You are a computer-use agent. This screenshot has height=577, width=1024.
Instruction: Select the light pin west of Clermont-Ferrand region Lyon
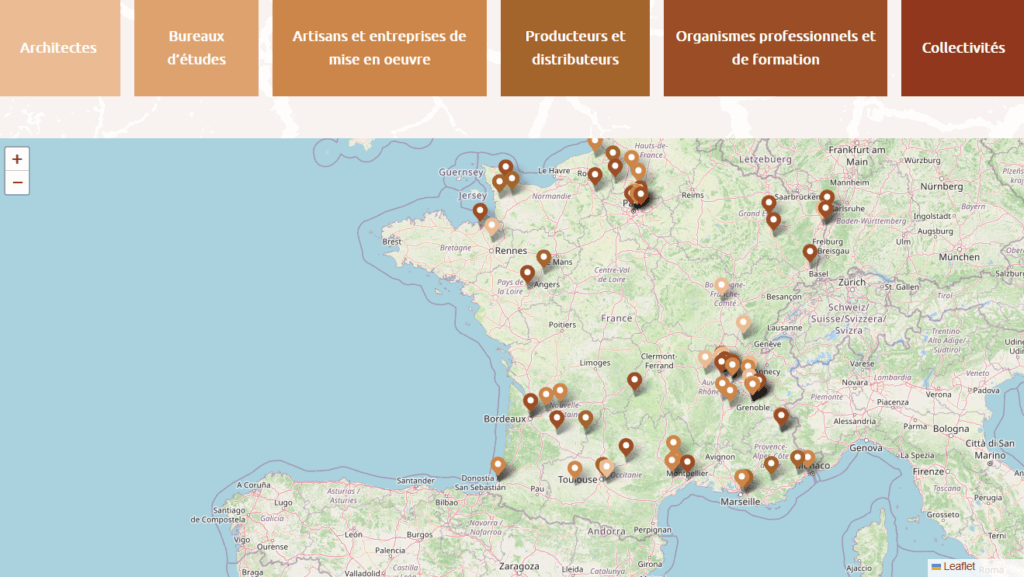(x=705, y=358)
